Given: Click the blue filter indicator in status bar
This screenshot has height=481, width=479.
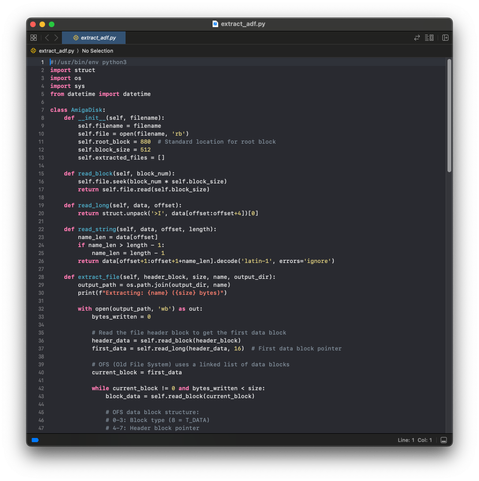Looking at the screenshot, I should (x=35, y=440).
